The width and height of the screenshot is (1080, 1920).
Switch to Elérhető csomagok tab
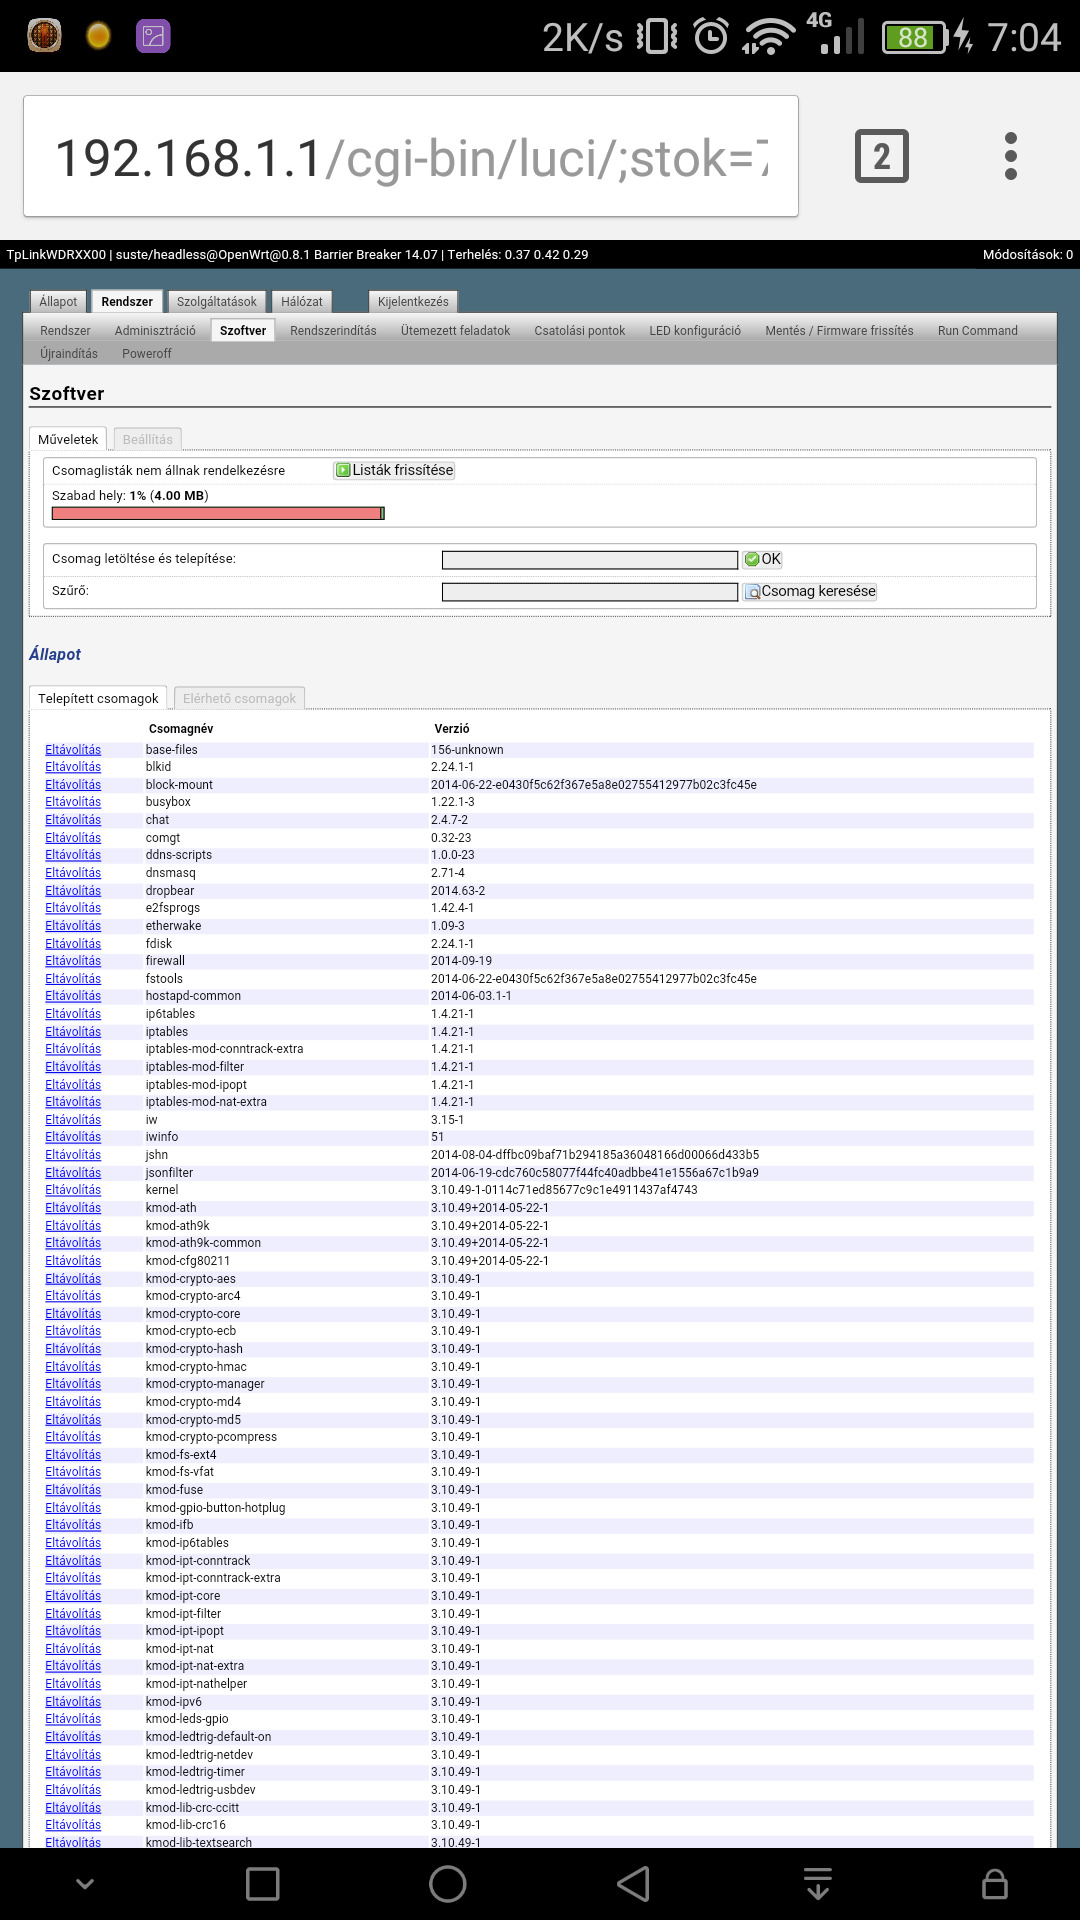[239, 699]
